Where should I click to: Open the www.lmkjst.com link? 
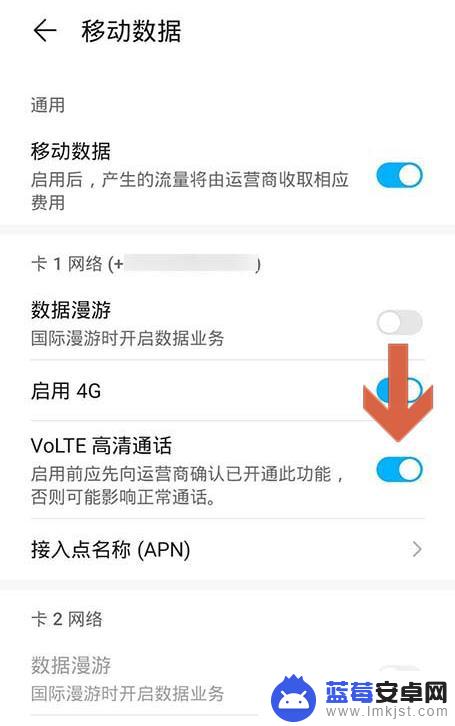(386, 712)
